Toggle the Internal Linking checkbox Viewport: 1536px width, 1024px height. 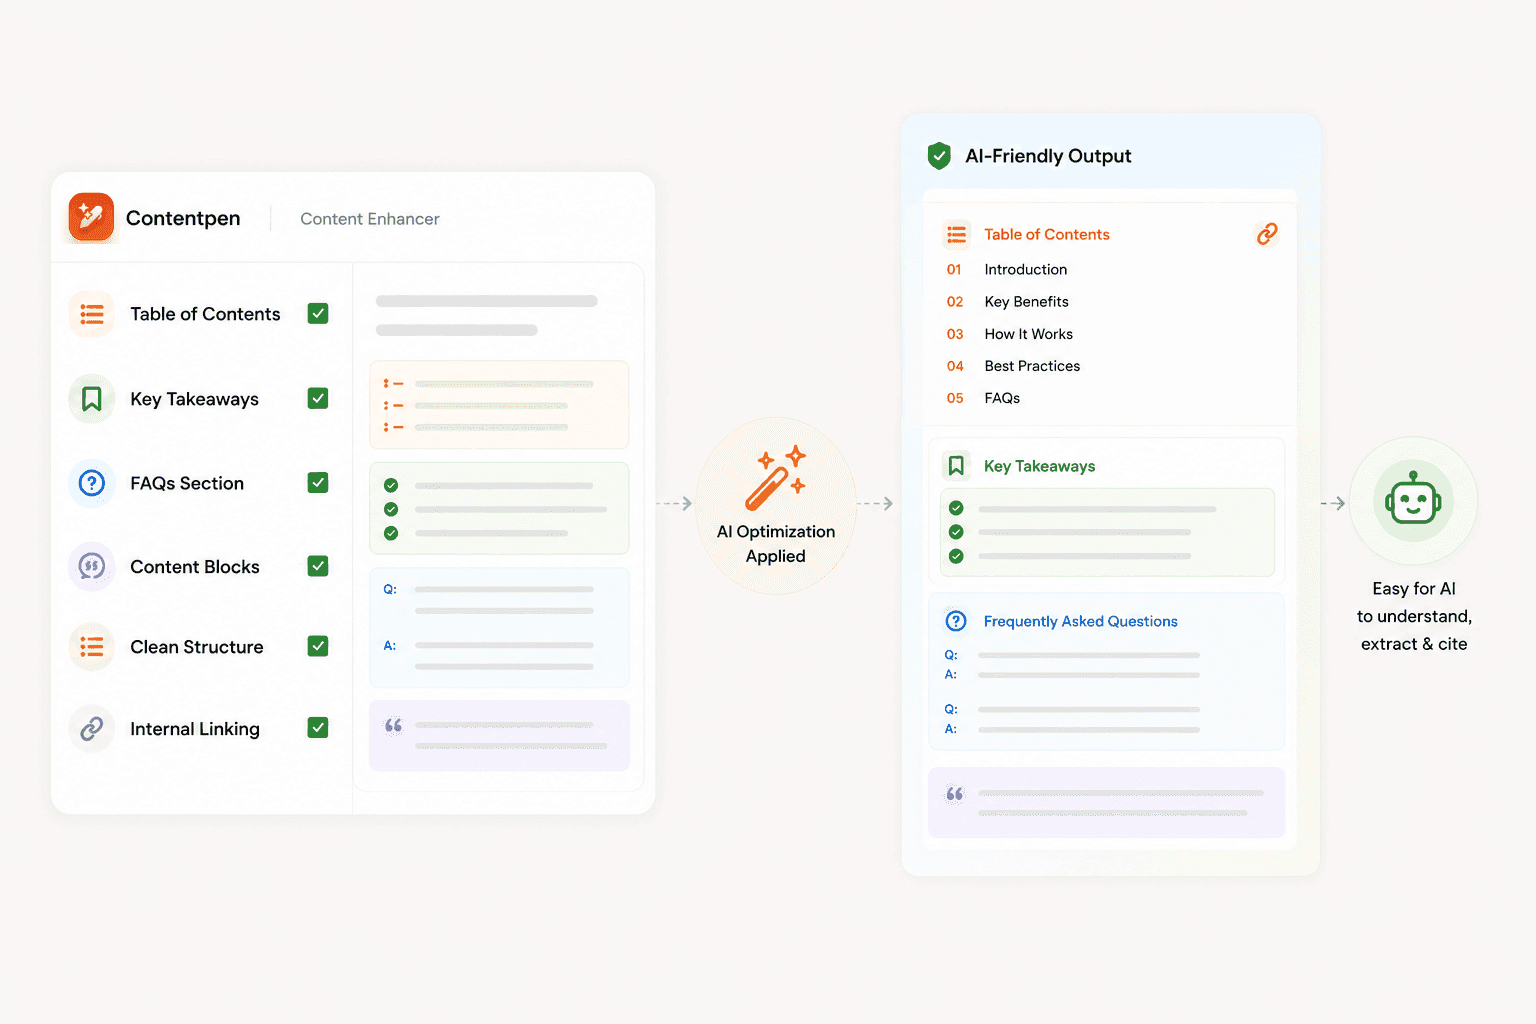pyautogui.click(x=318, y=728)
